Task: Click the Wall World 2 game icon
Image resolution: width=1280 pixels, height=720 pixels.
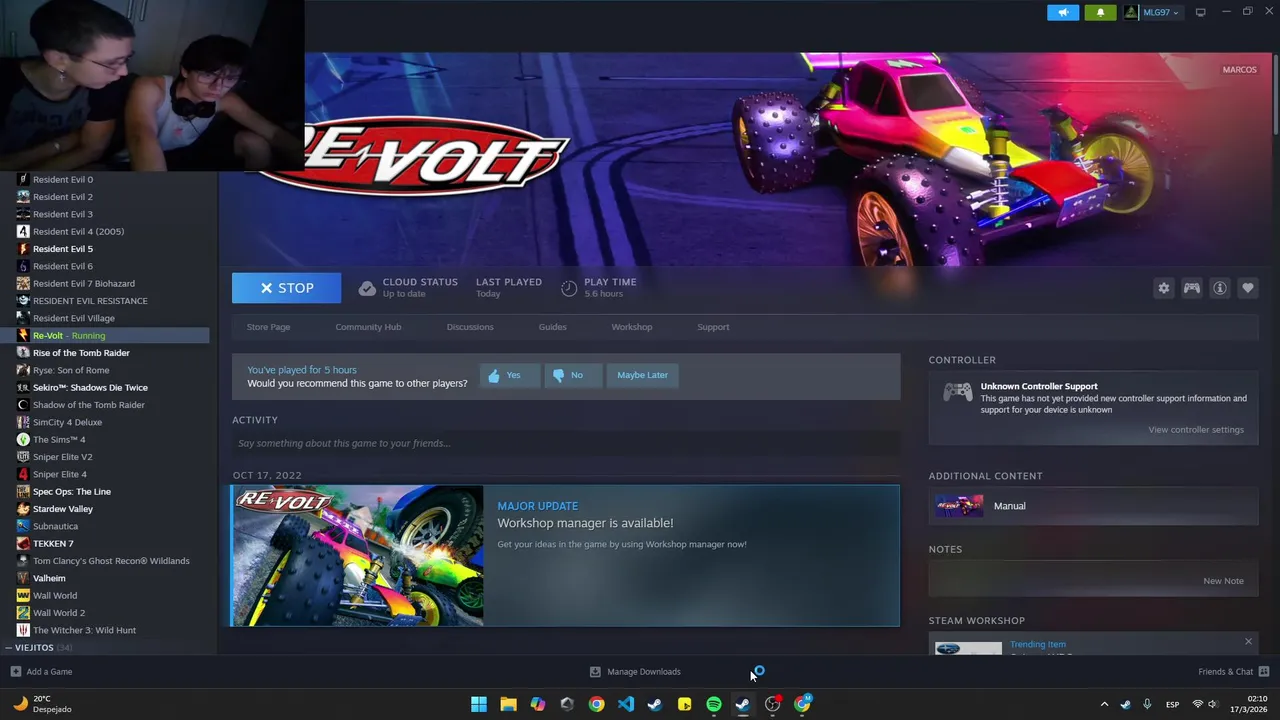Action: click(x=23, y=613)
